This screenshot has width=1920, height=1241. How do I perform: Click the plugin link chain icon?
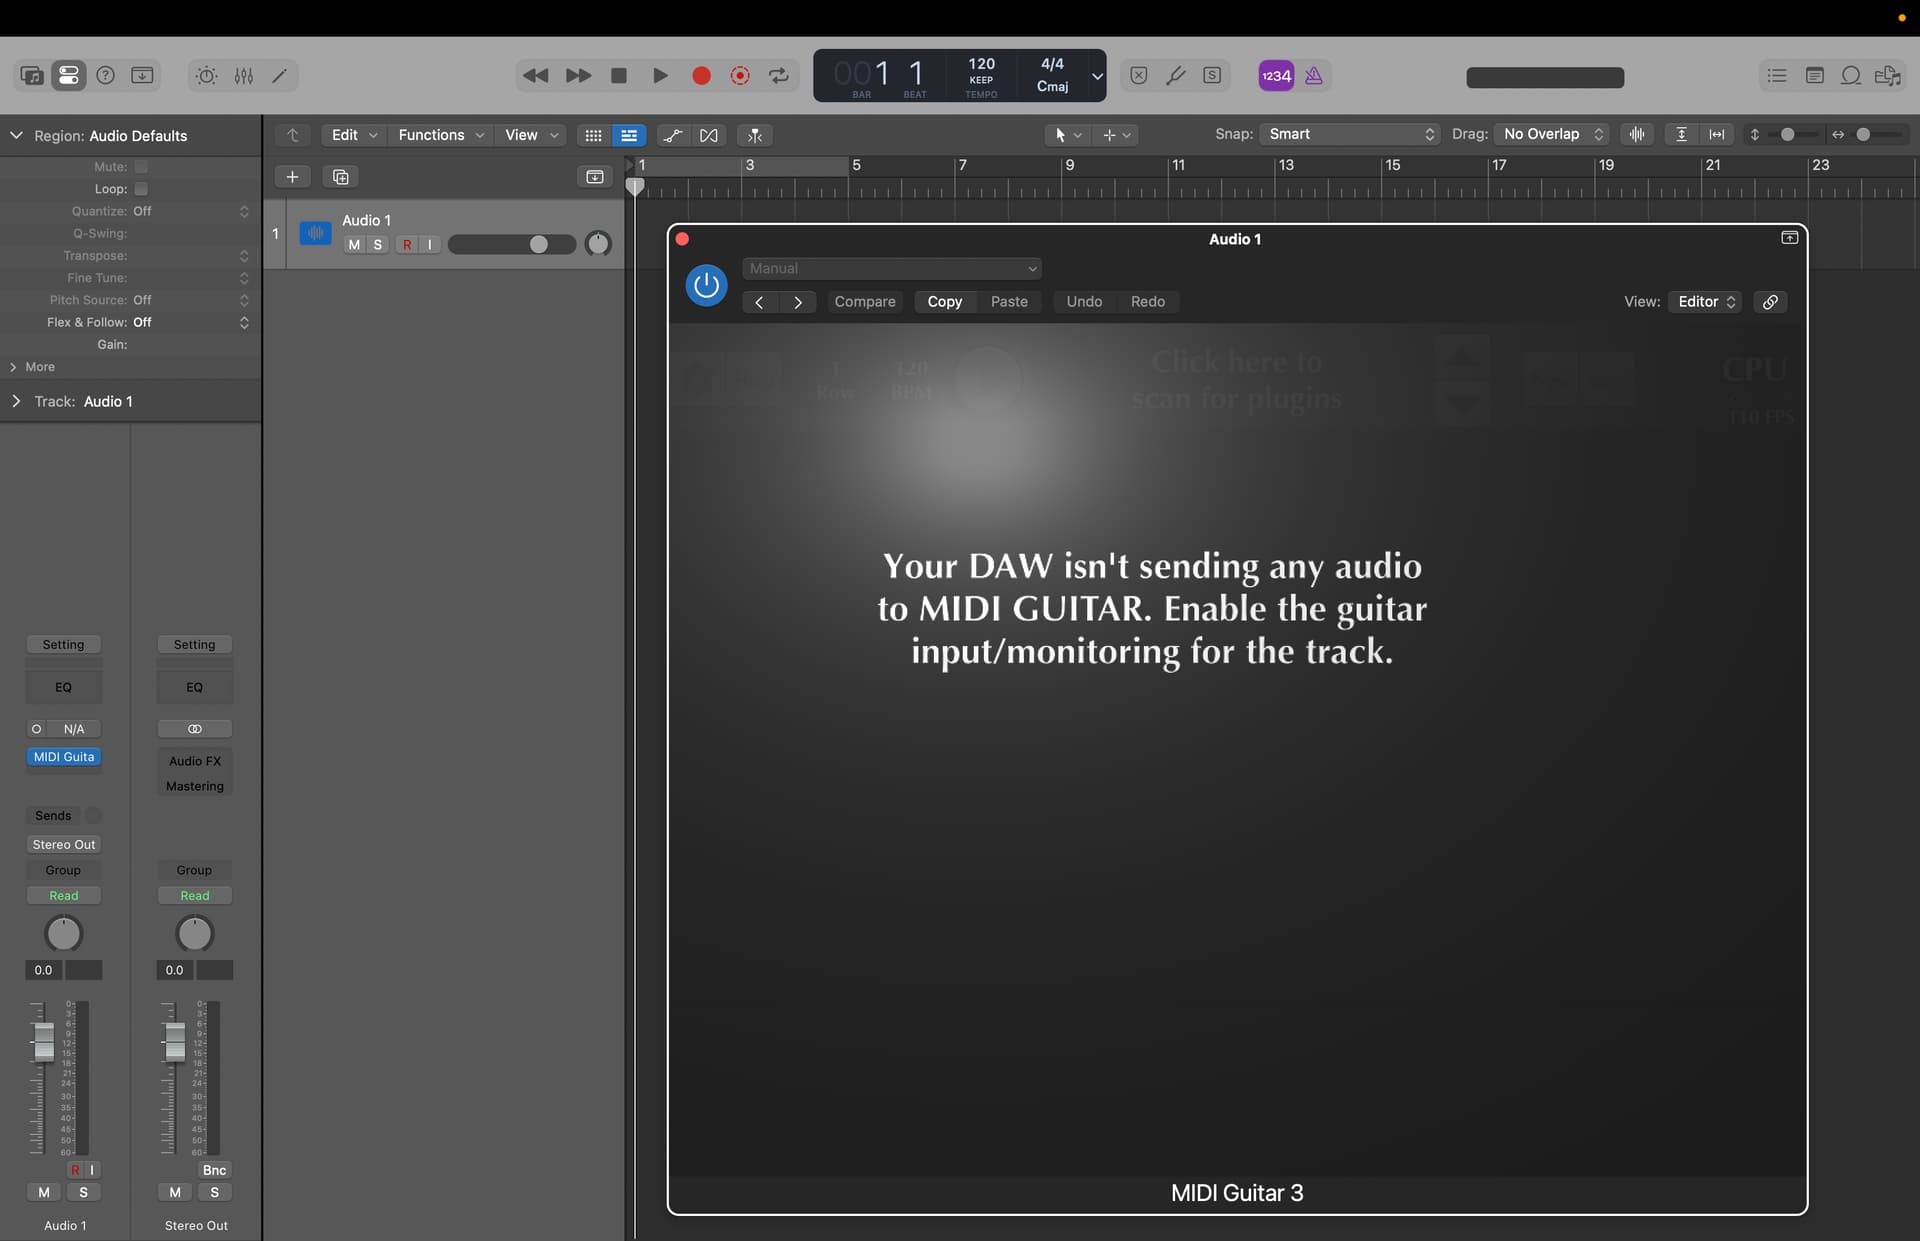[1770, 302]
